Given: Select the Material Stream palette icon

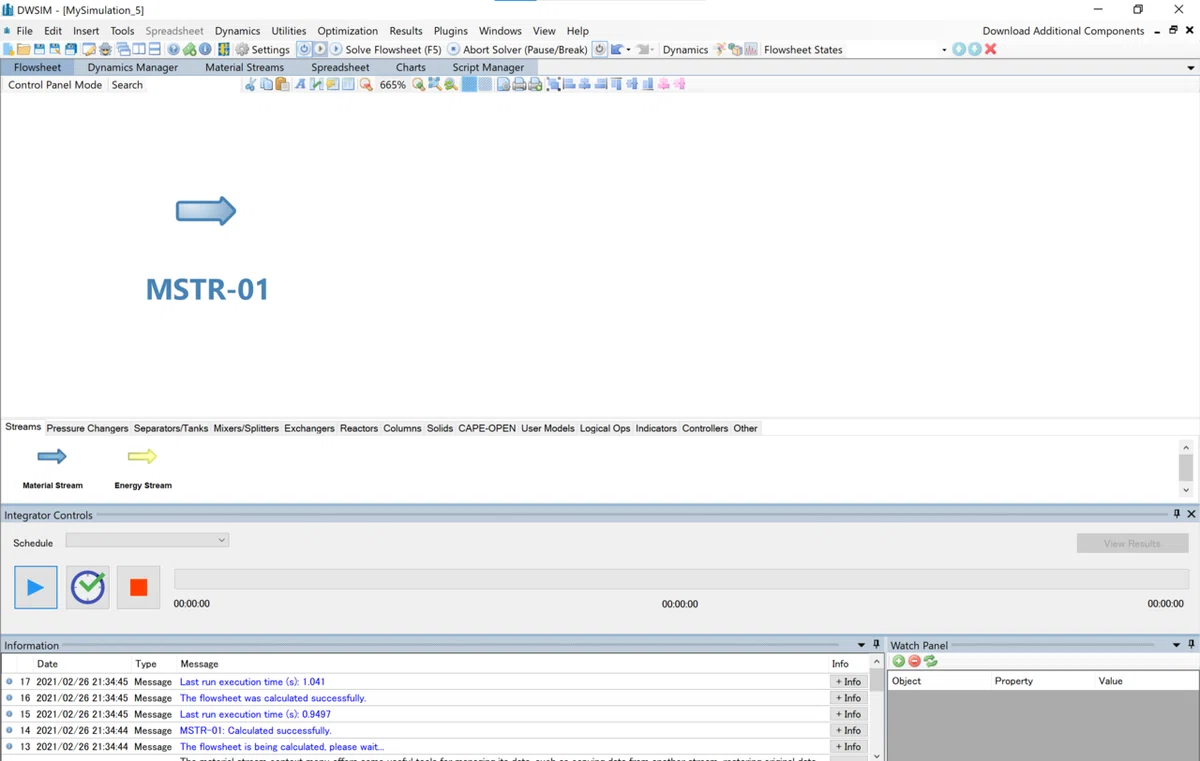Looking at the screenshot, I should (x=52, y=457).
